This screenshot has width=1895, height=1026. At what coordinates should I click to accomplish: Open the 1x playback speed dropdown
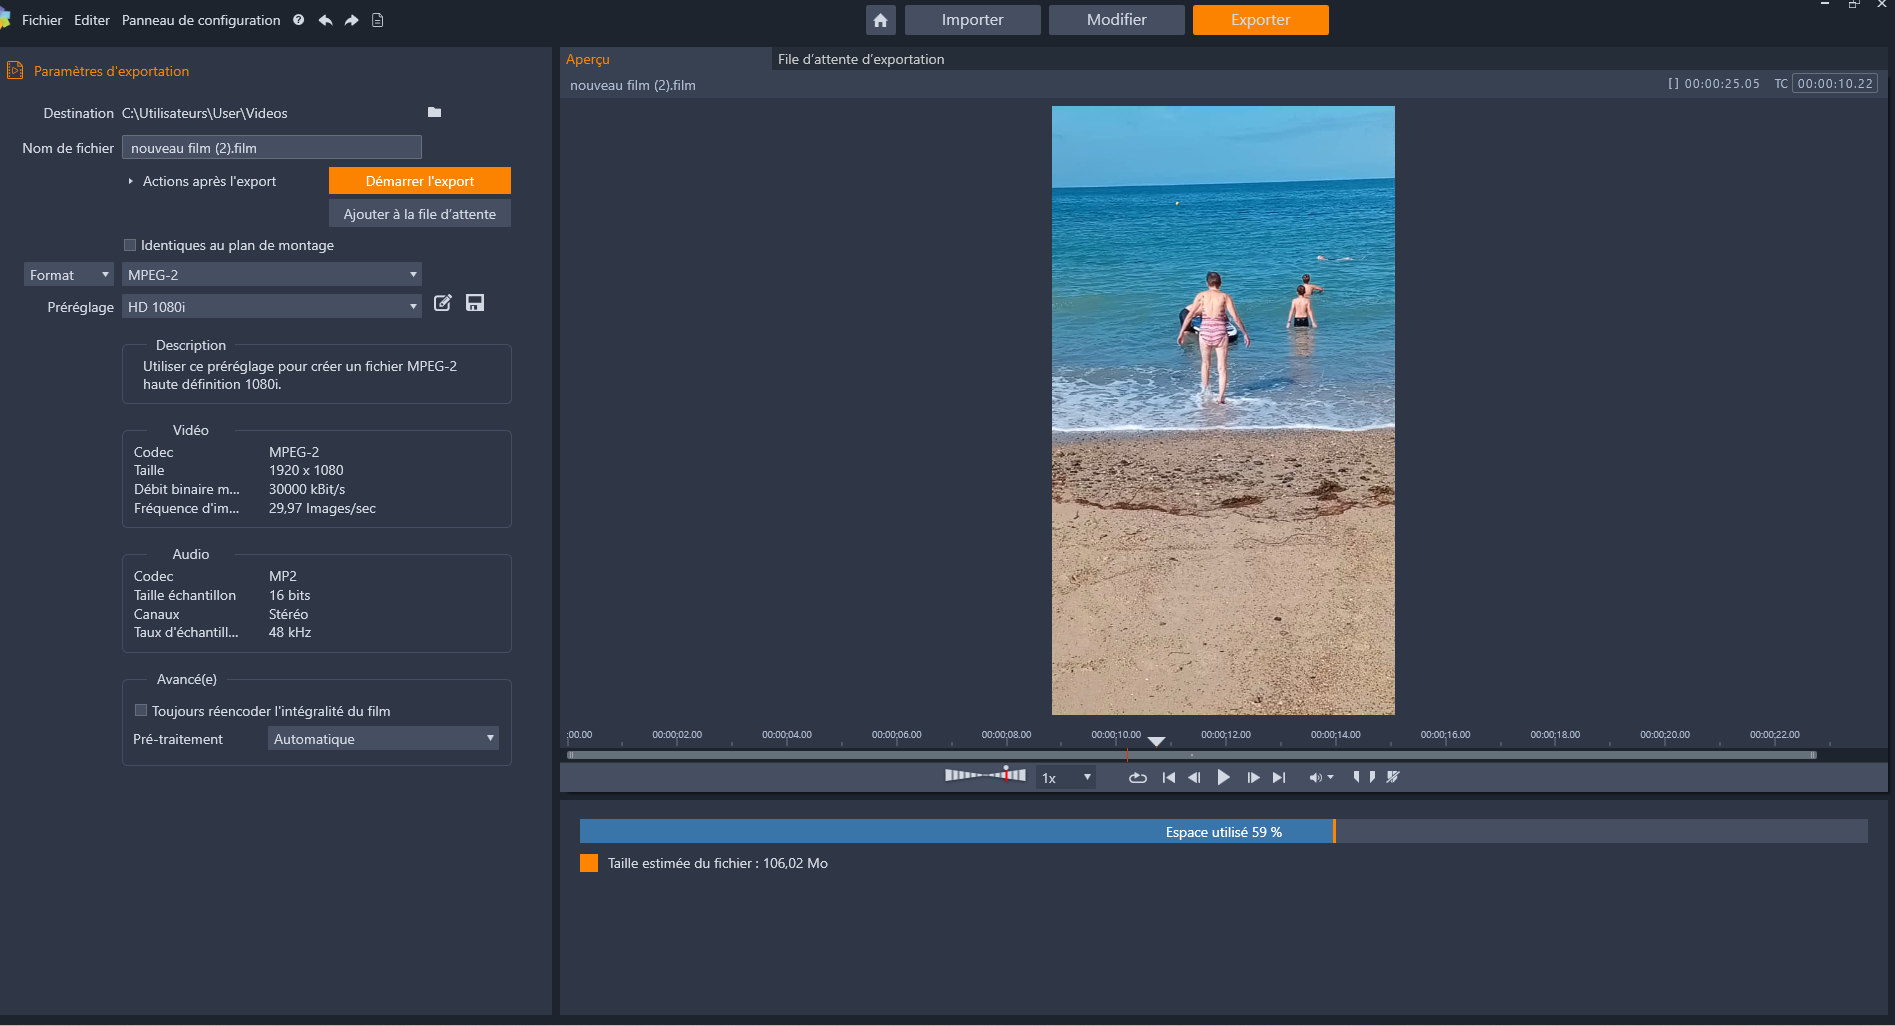(1066, 777)
